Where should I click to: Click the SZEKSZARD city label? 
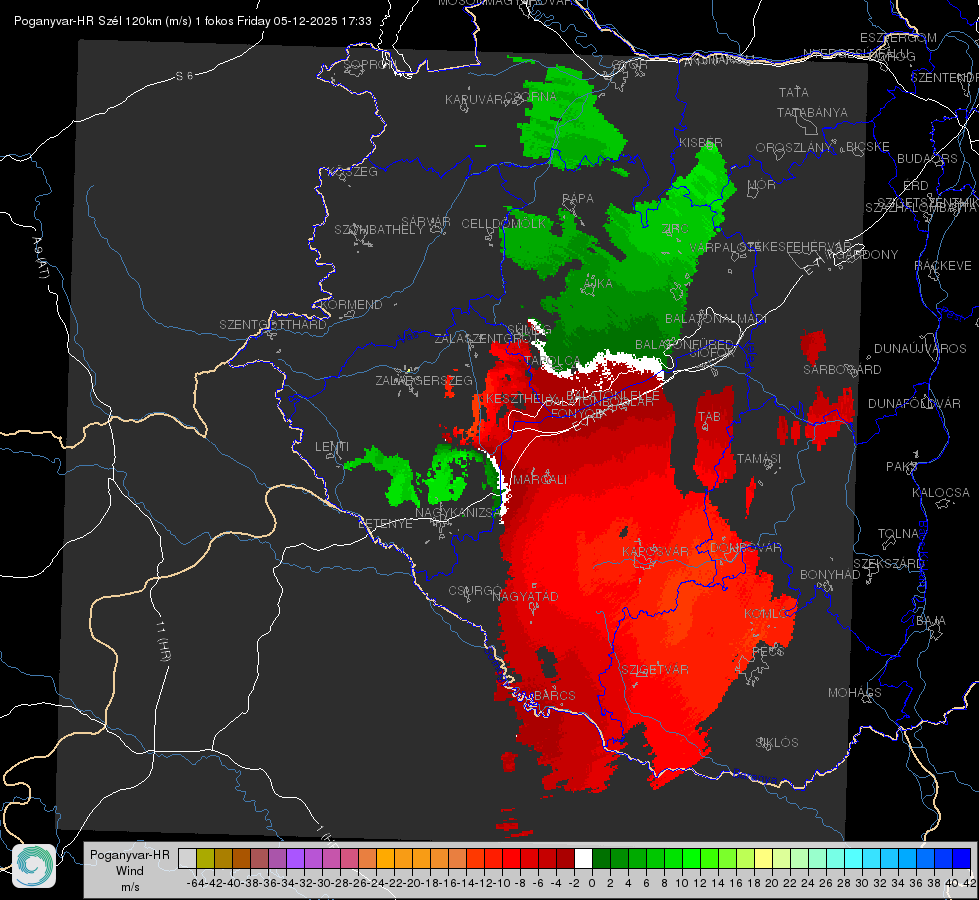[x=888, y=564]
